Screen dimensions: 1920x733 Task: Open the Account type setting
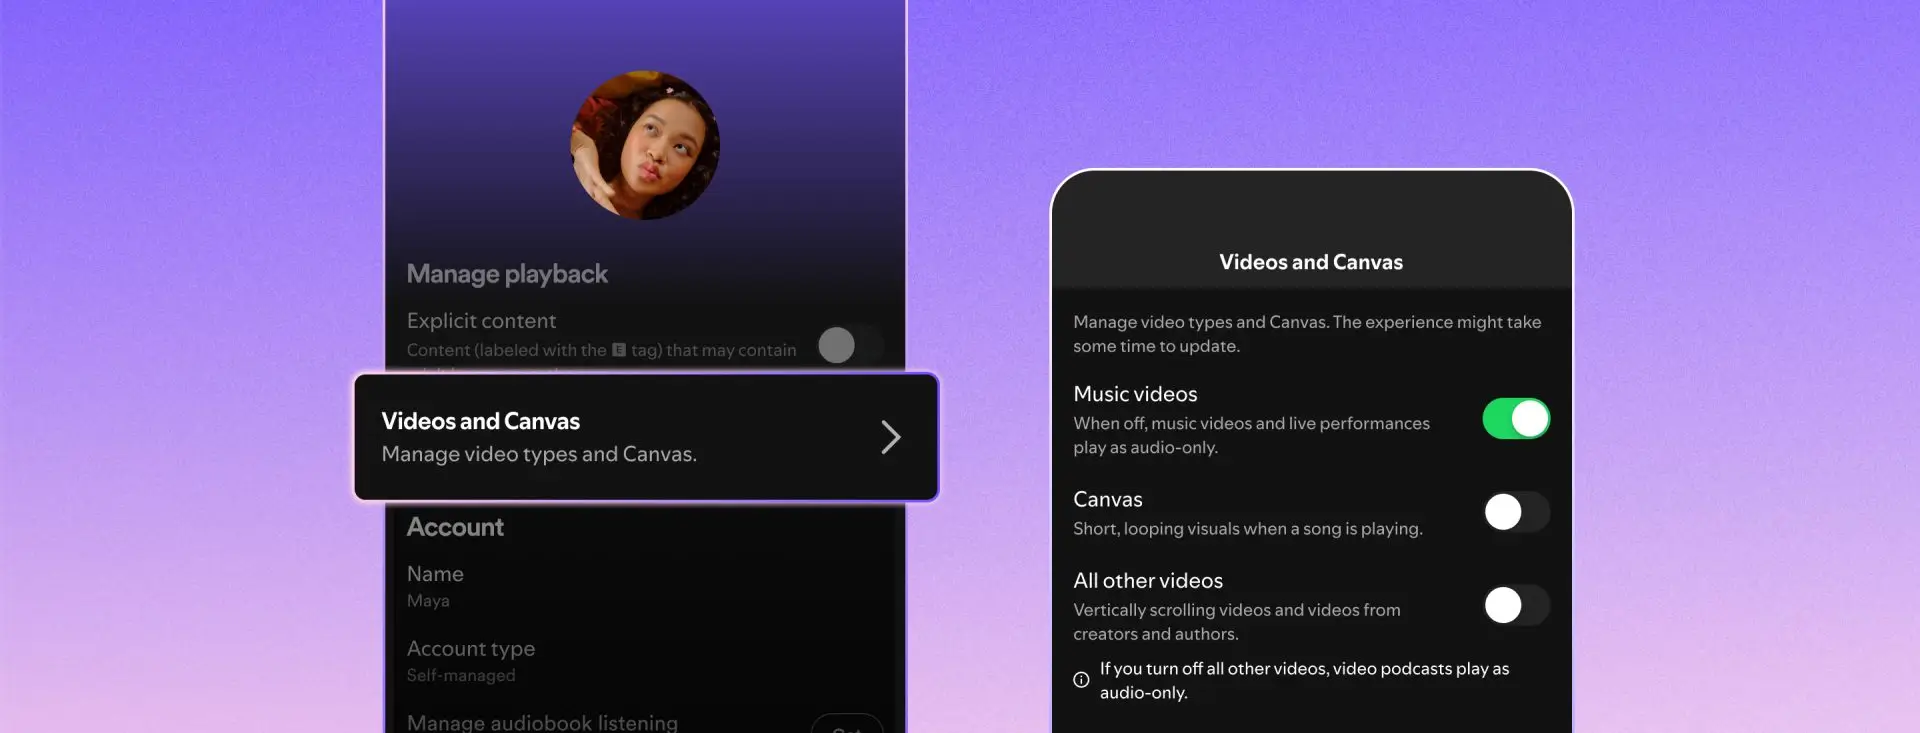[x=471, y=660]
